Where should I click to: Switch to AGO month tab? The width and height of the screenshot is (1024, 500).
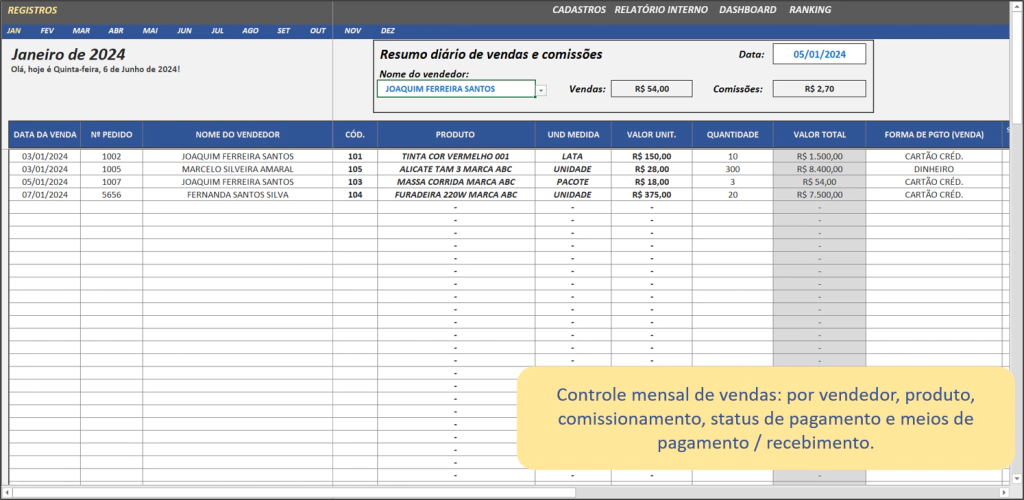click(250, 31)
